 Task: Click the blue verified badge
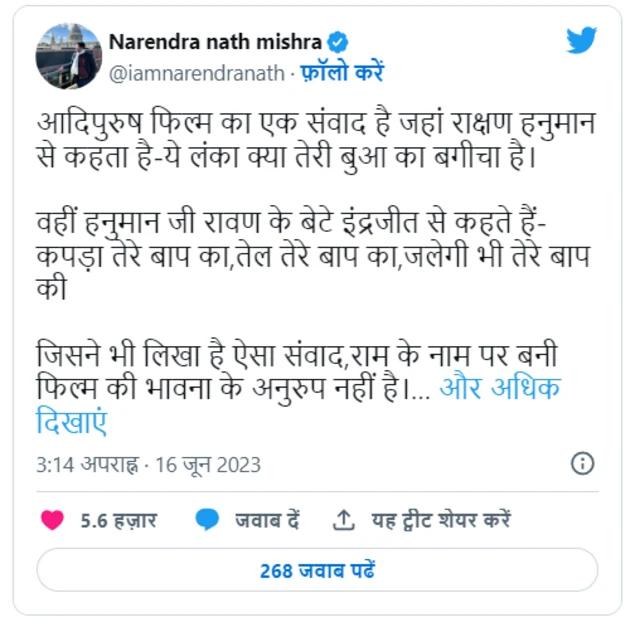click(340, 42)
